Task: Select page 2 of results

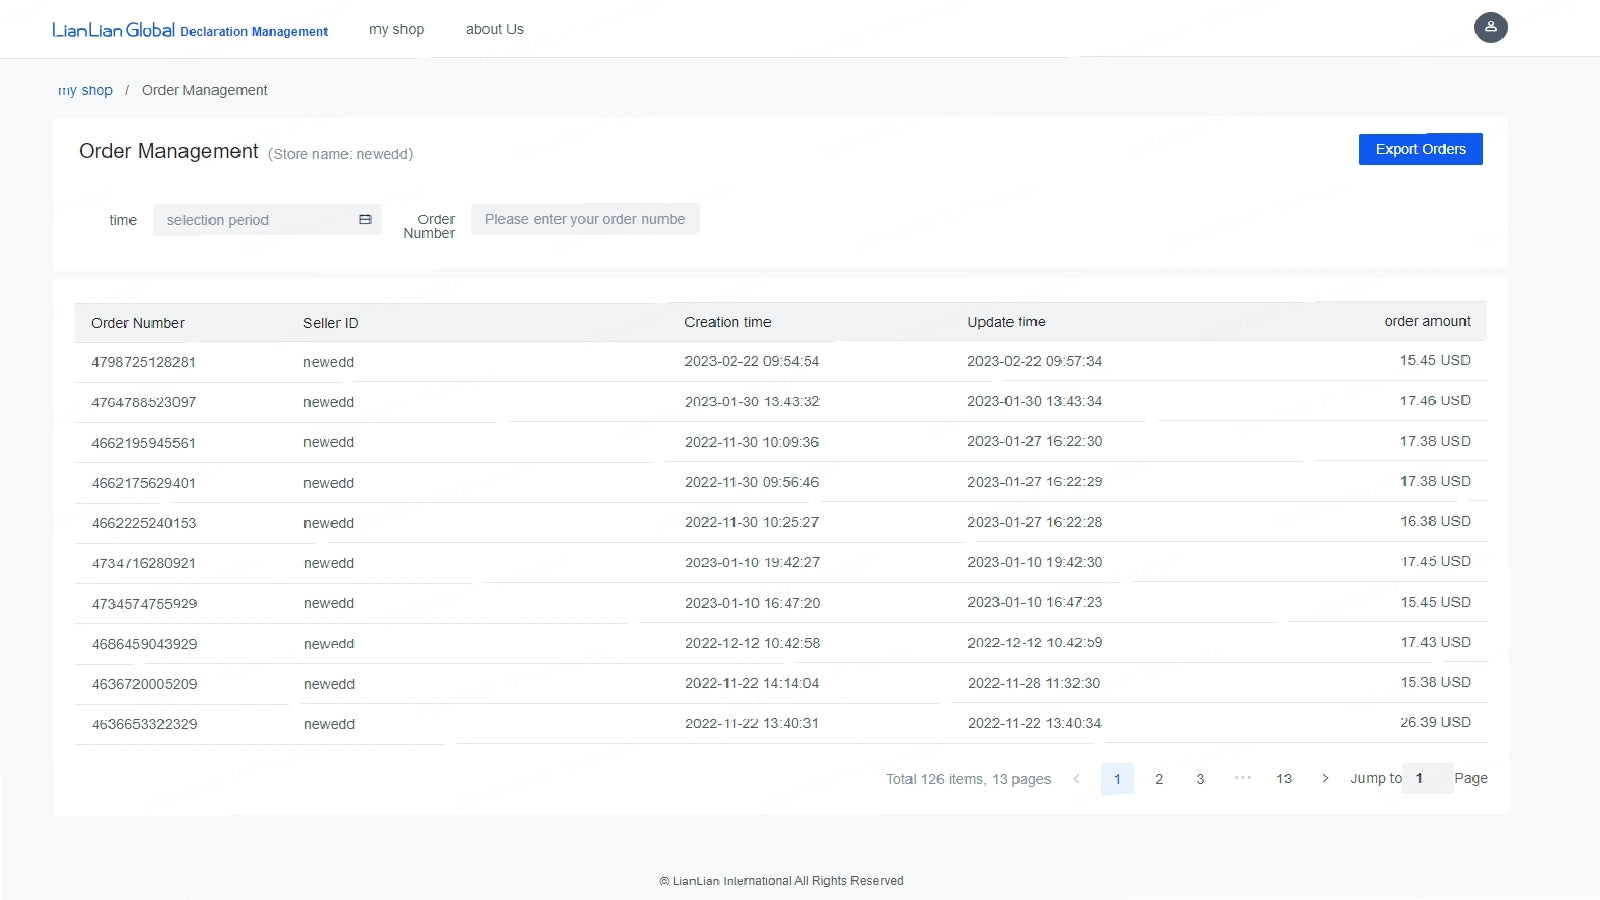Action: pyautogui.click(x=1159, y=778)
